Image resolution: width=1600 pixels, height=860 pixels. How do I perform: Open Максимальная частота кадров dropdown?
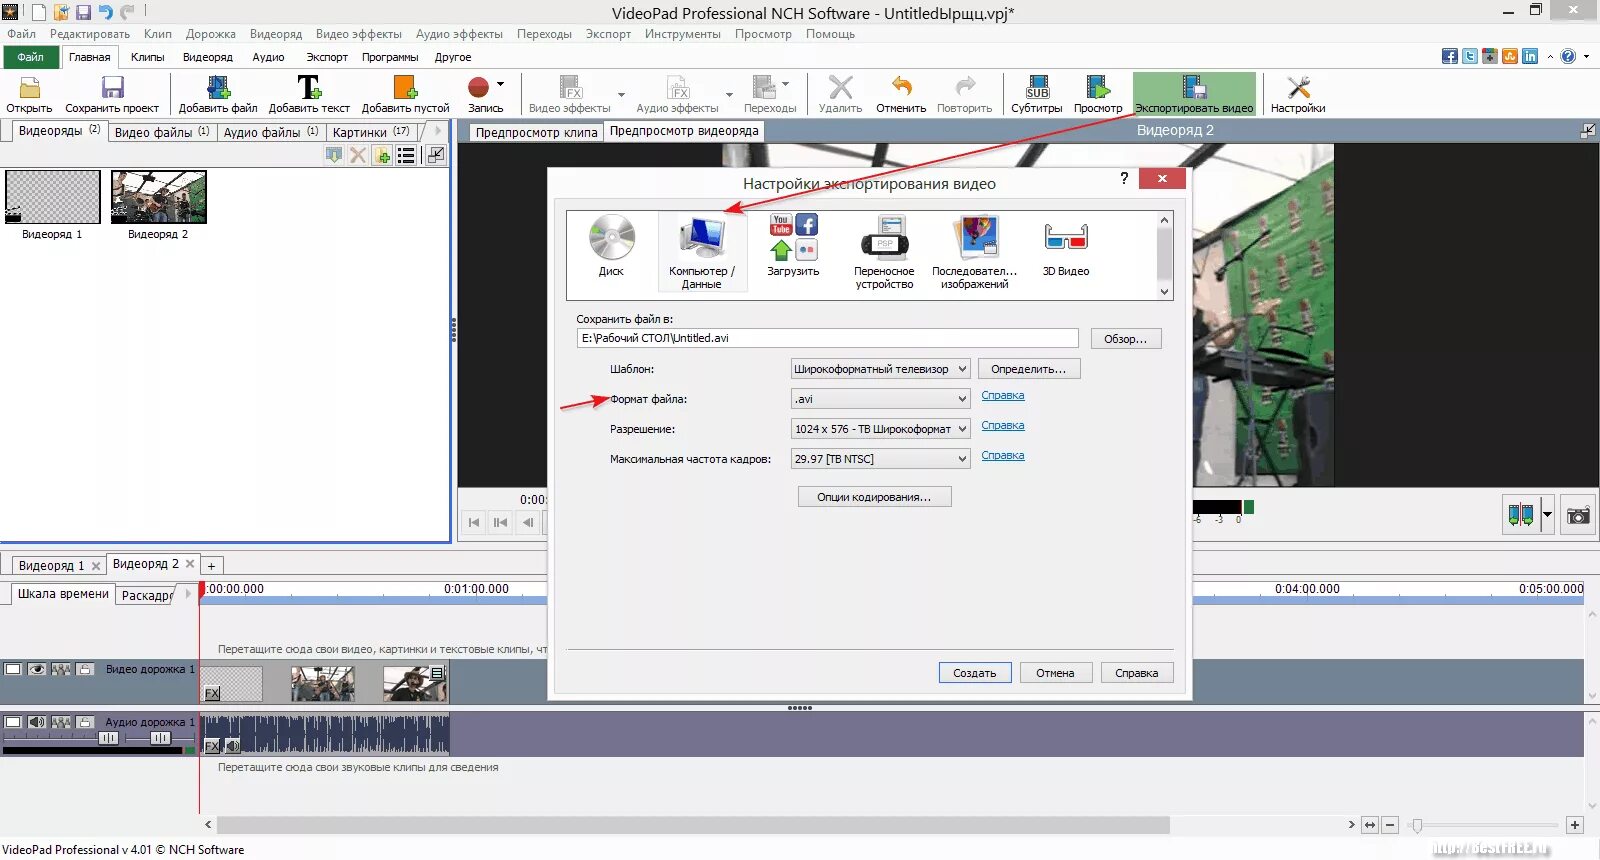pos(880,459)
